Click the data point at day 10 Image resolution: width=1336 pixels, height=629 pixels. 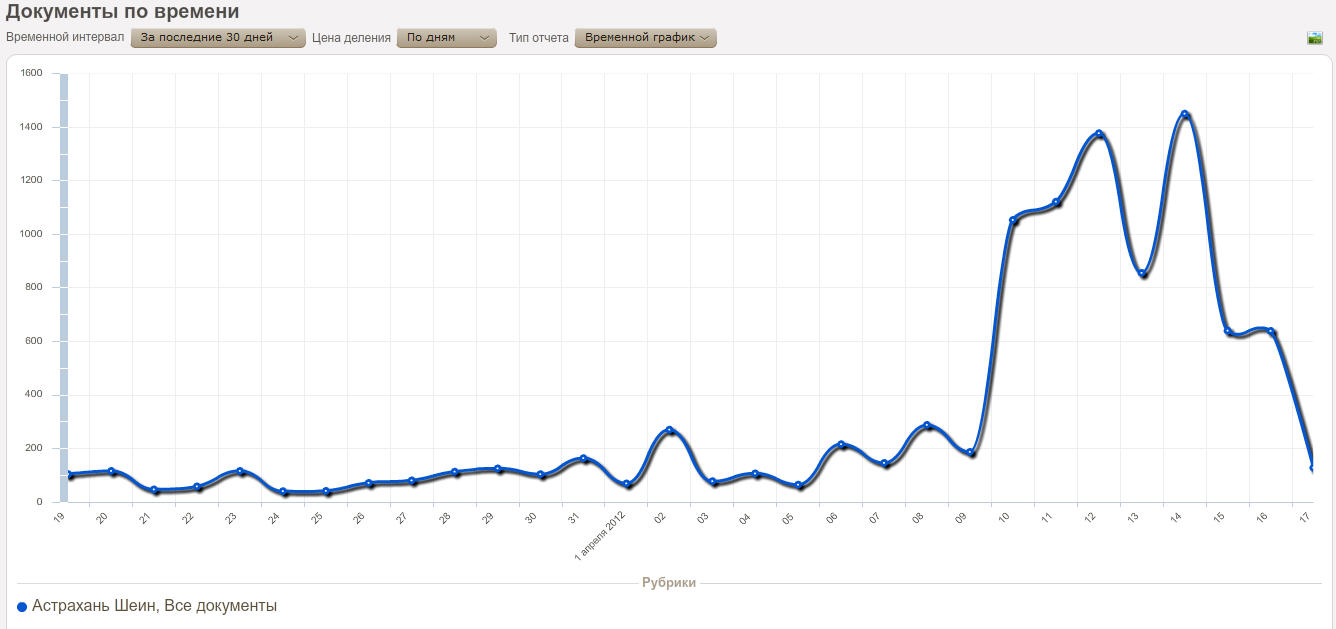(1013, 220)
